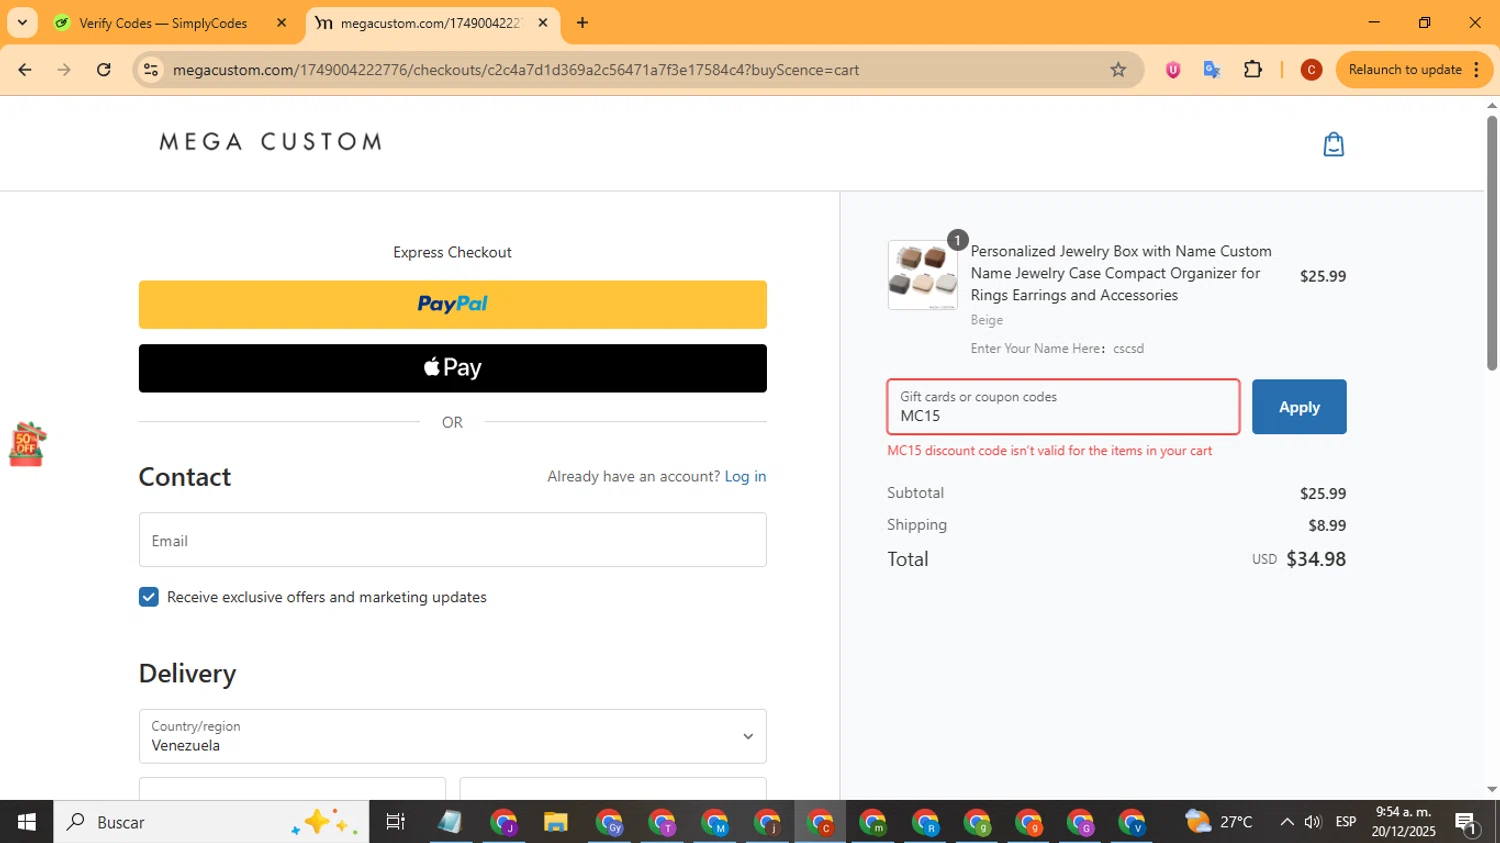Screen dimensions: 1500x843
Task: Go back to the previous page
Action: click(25, 70)
